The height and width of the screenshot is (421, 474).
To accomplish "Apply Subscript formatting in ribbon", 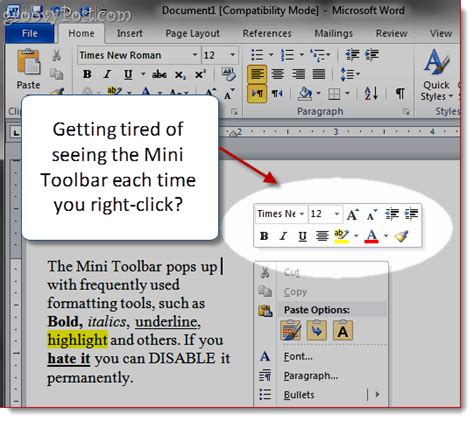I will pyautogui.click(x=180, y=75).
